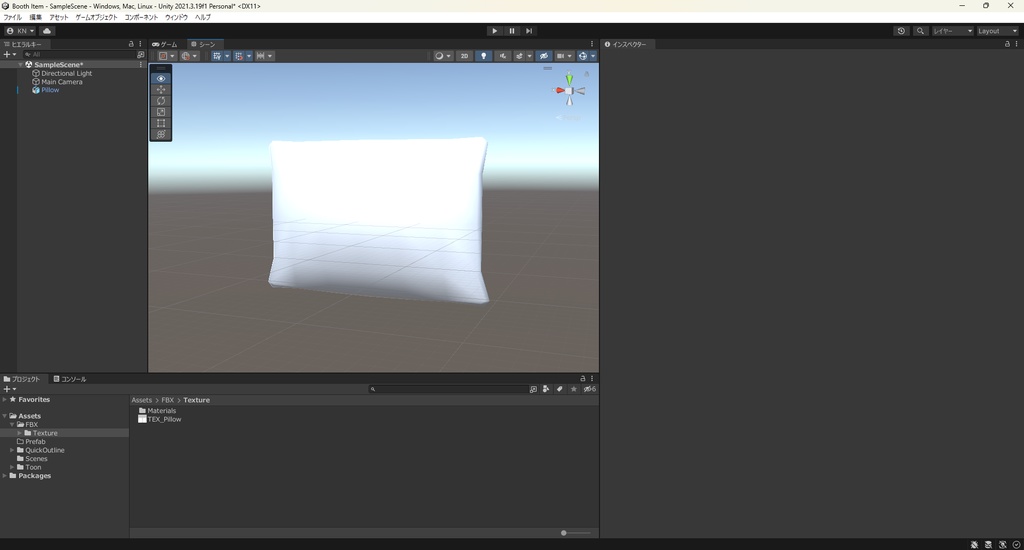Viewport: 1024px width, 550px height.
Task: Select the View (eye) tool in the scene overlay
Action: pyautogui.click(x=161, y=78)
